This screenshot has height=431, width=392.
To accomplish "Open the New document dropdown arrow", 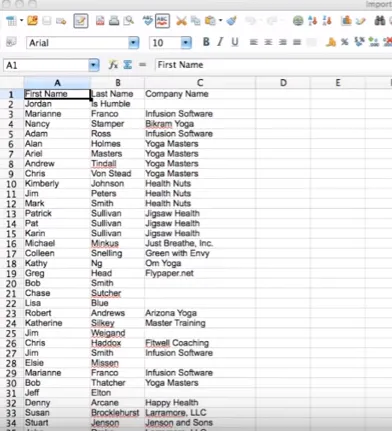I will [x=21, y=21].
